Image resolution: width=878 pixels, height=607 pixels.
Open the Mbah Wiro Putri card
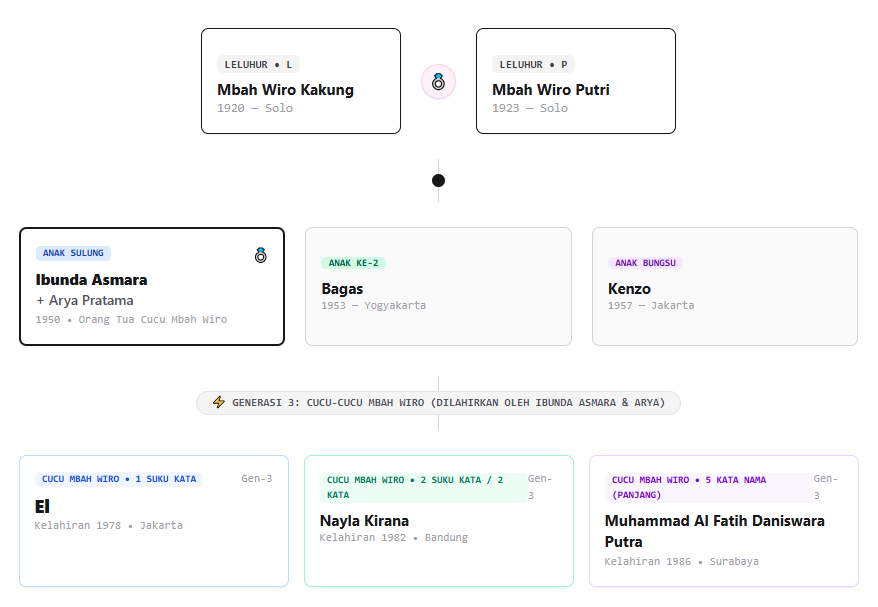[x=576, y=81]
